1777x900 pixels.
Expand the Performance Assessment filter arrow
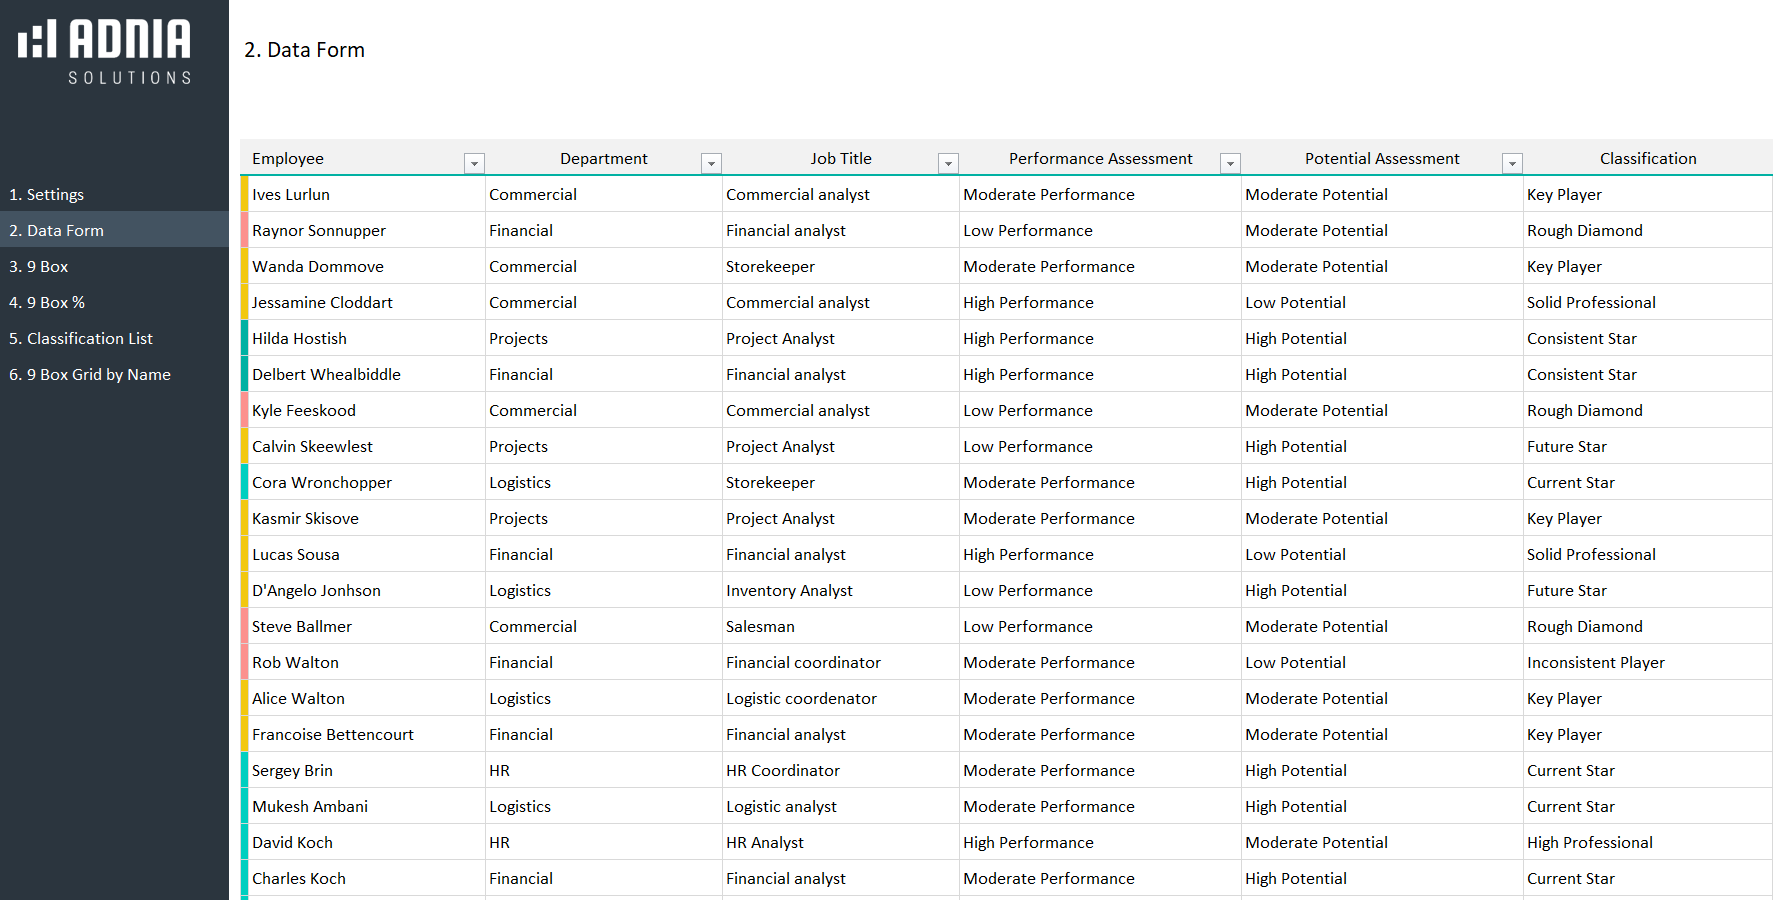point(1230,163)
